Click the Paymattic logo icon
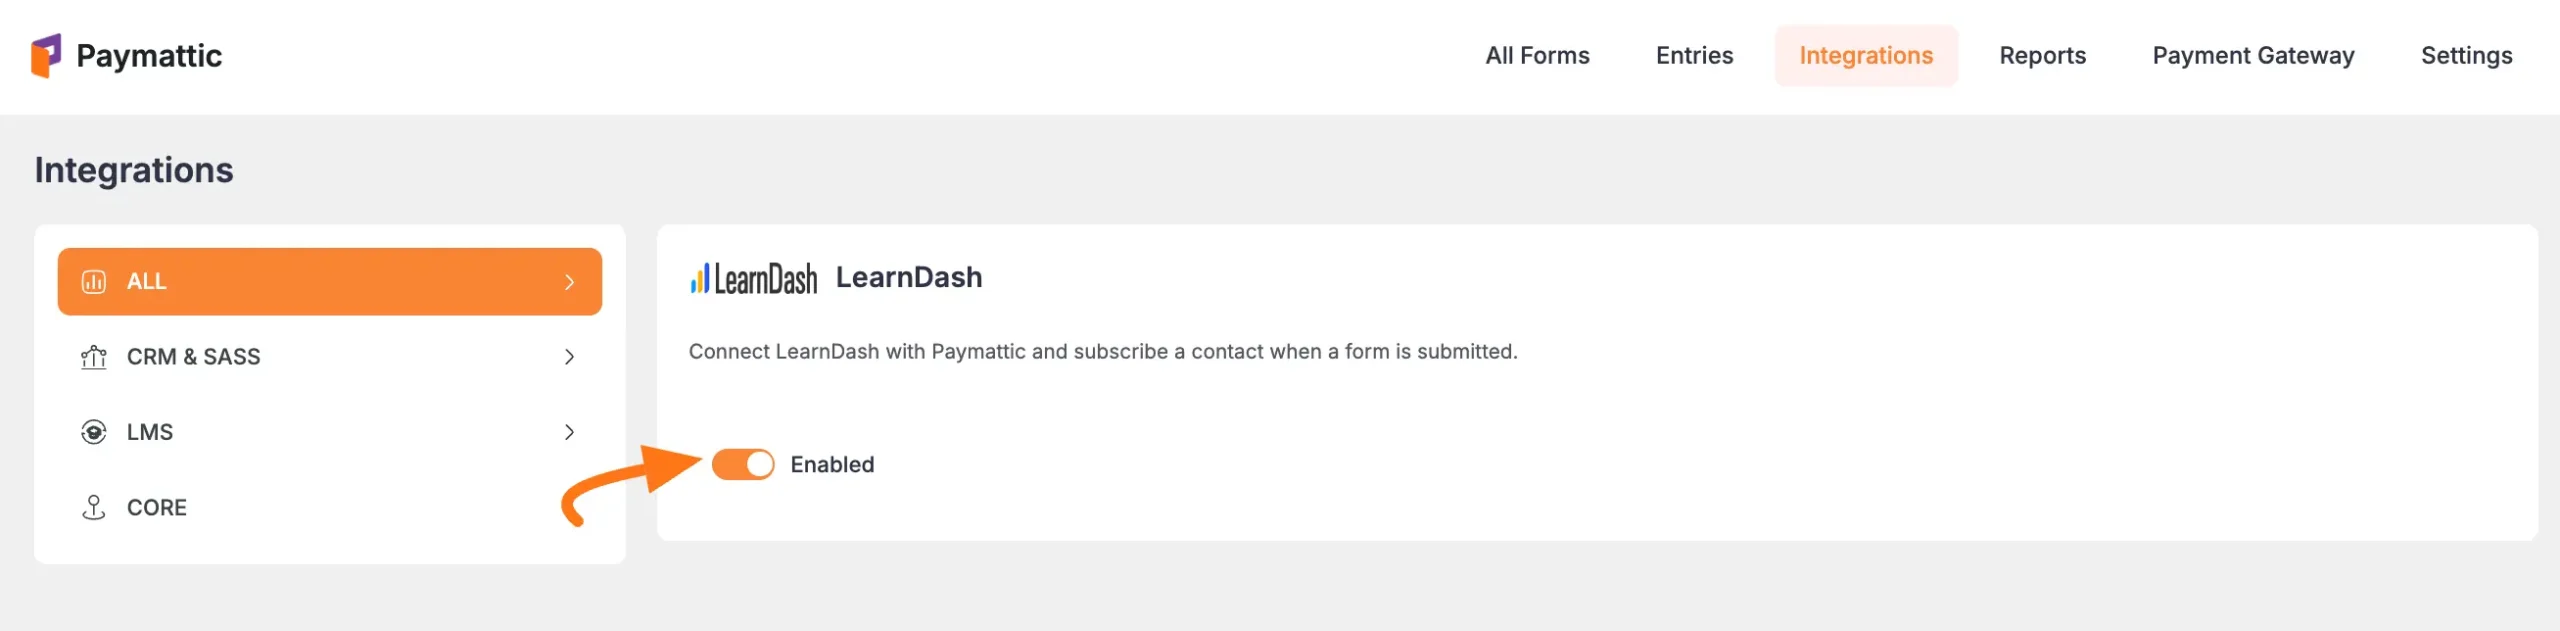 (47, 56)
